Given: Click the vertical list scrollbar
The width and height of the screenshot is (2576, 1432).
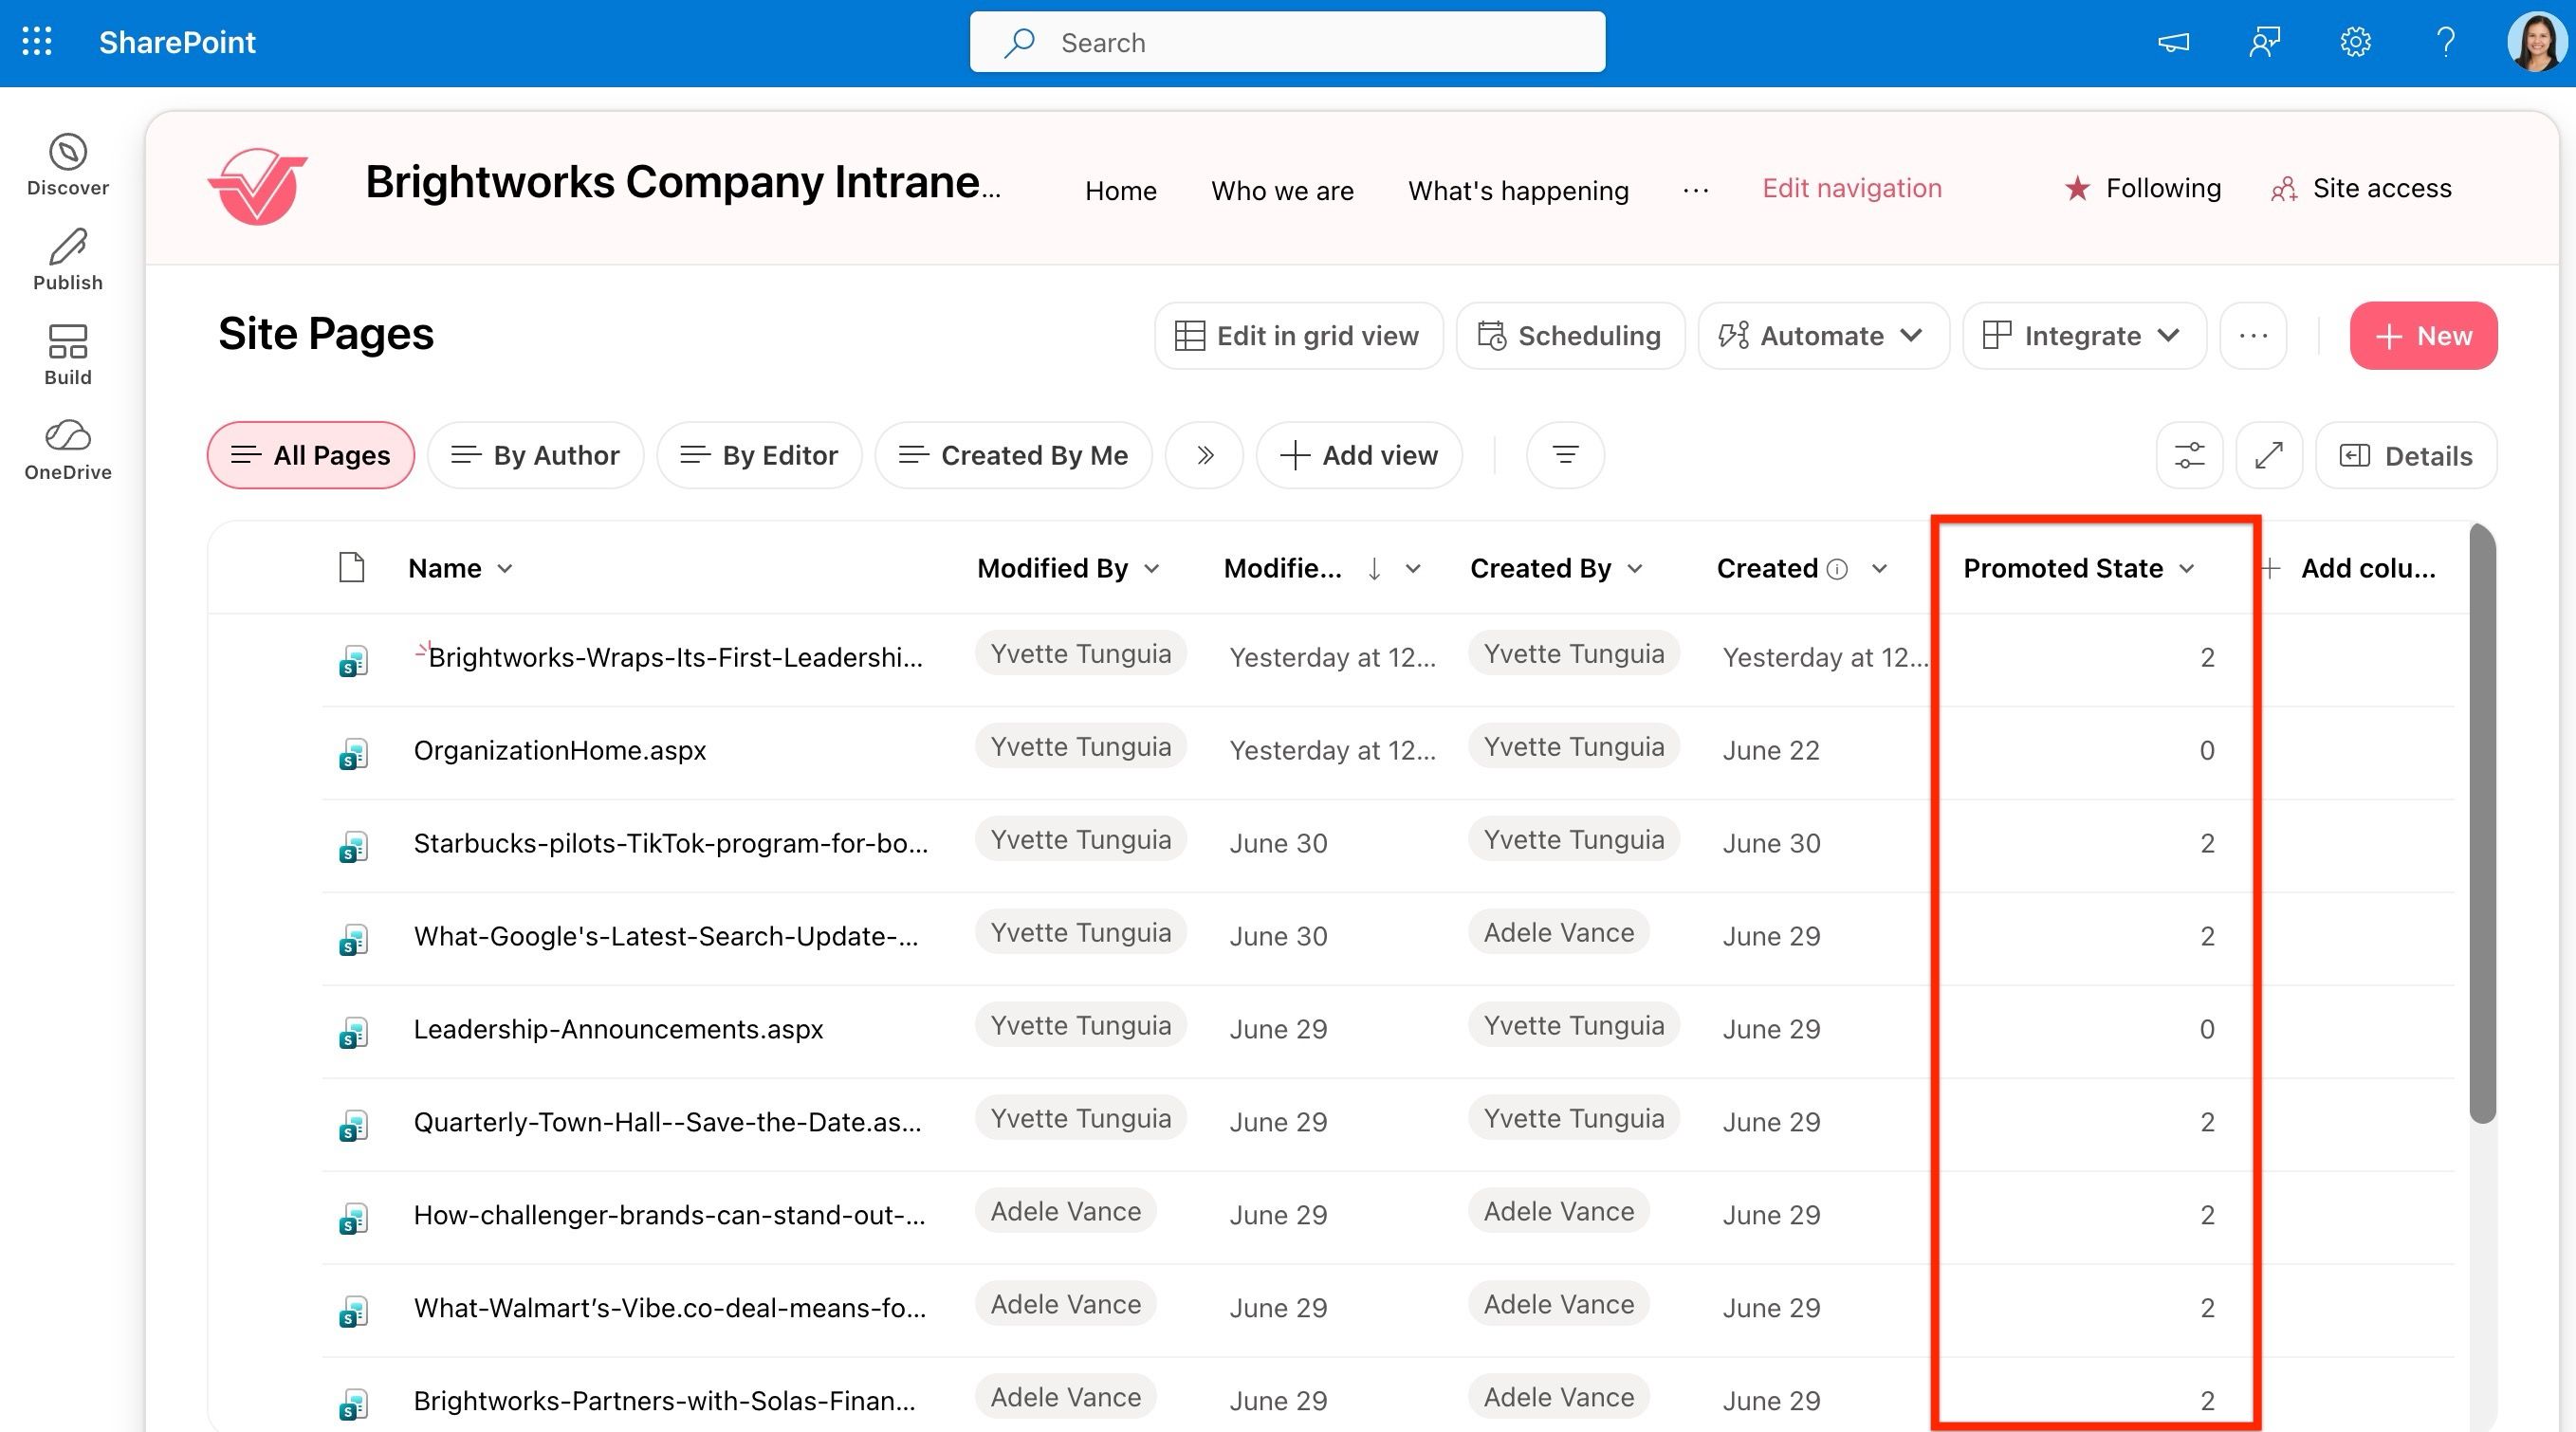Looking at the screenshot, I should pos(2482,822).
